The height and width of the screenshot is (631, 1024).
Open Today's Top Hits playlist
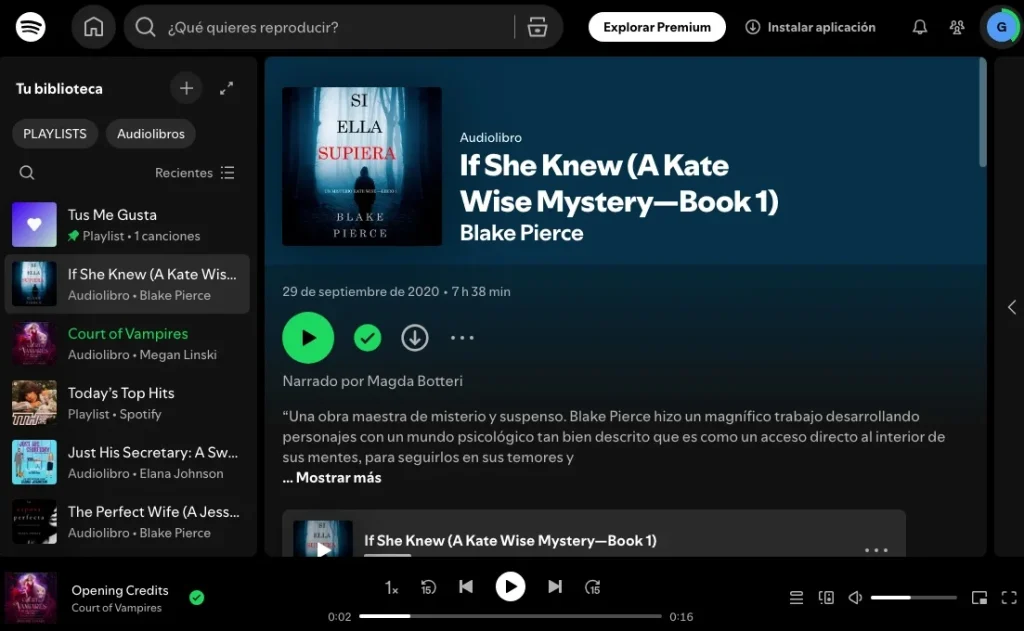coord(127,403)
